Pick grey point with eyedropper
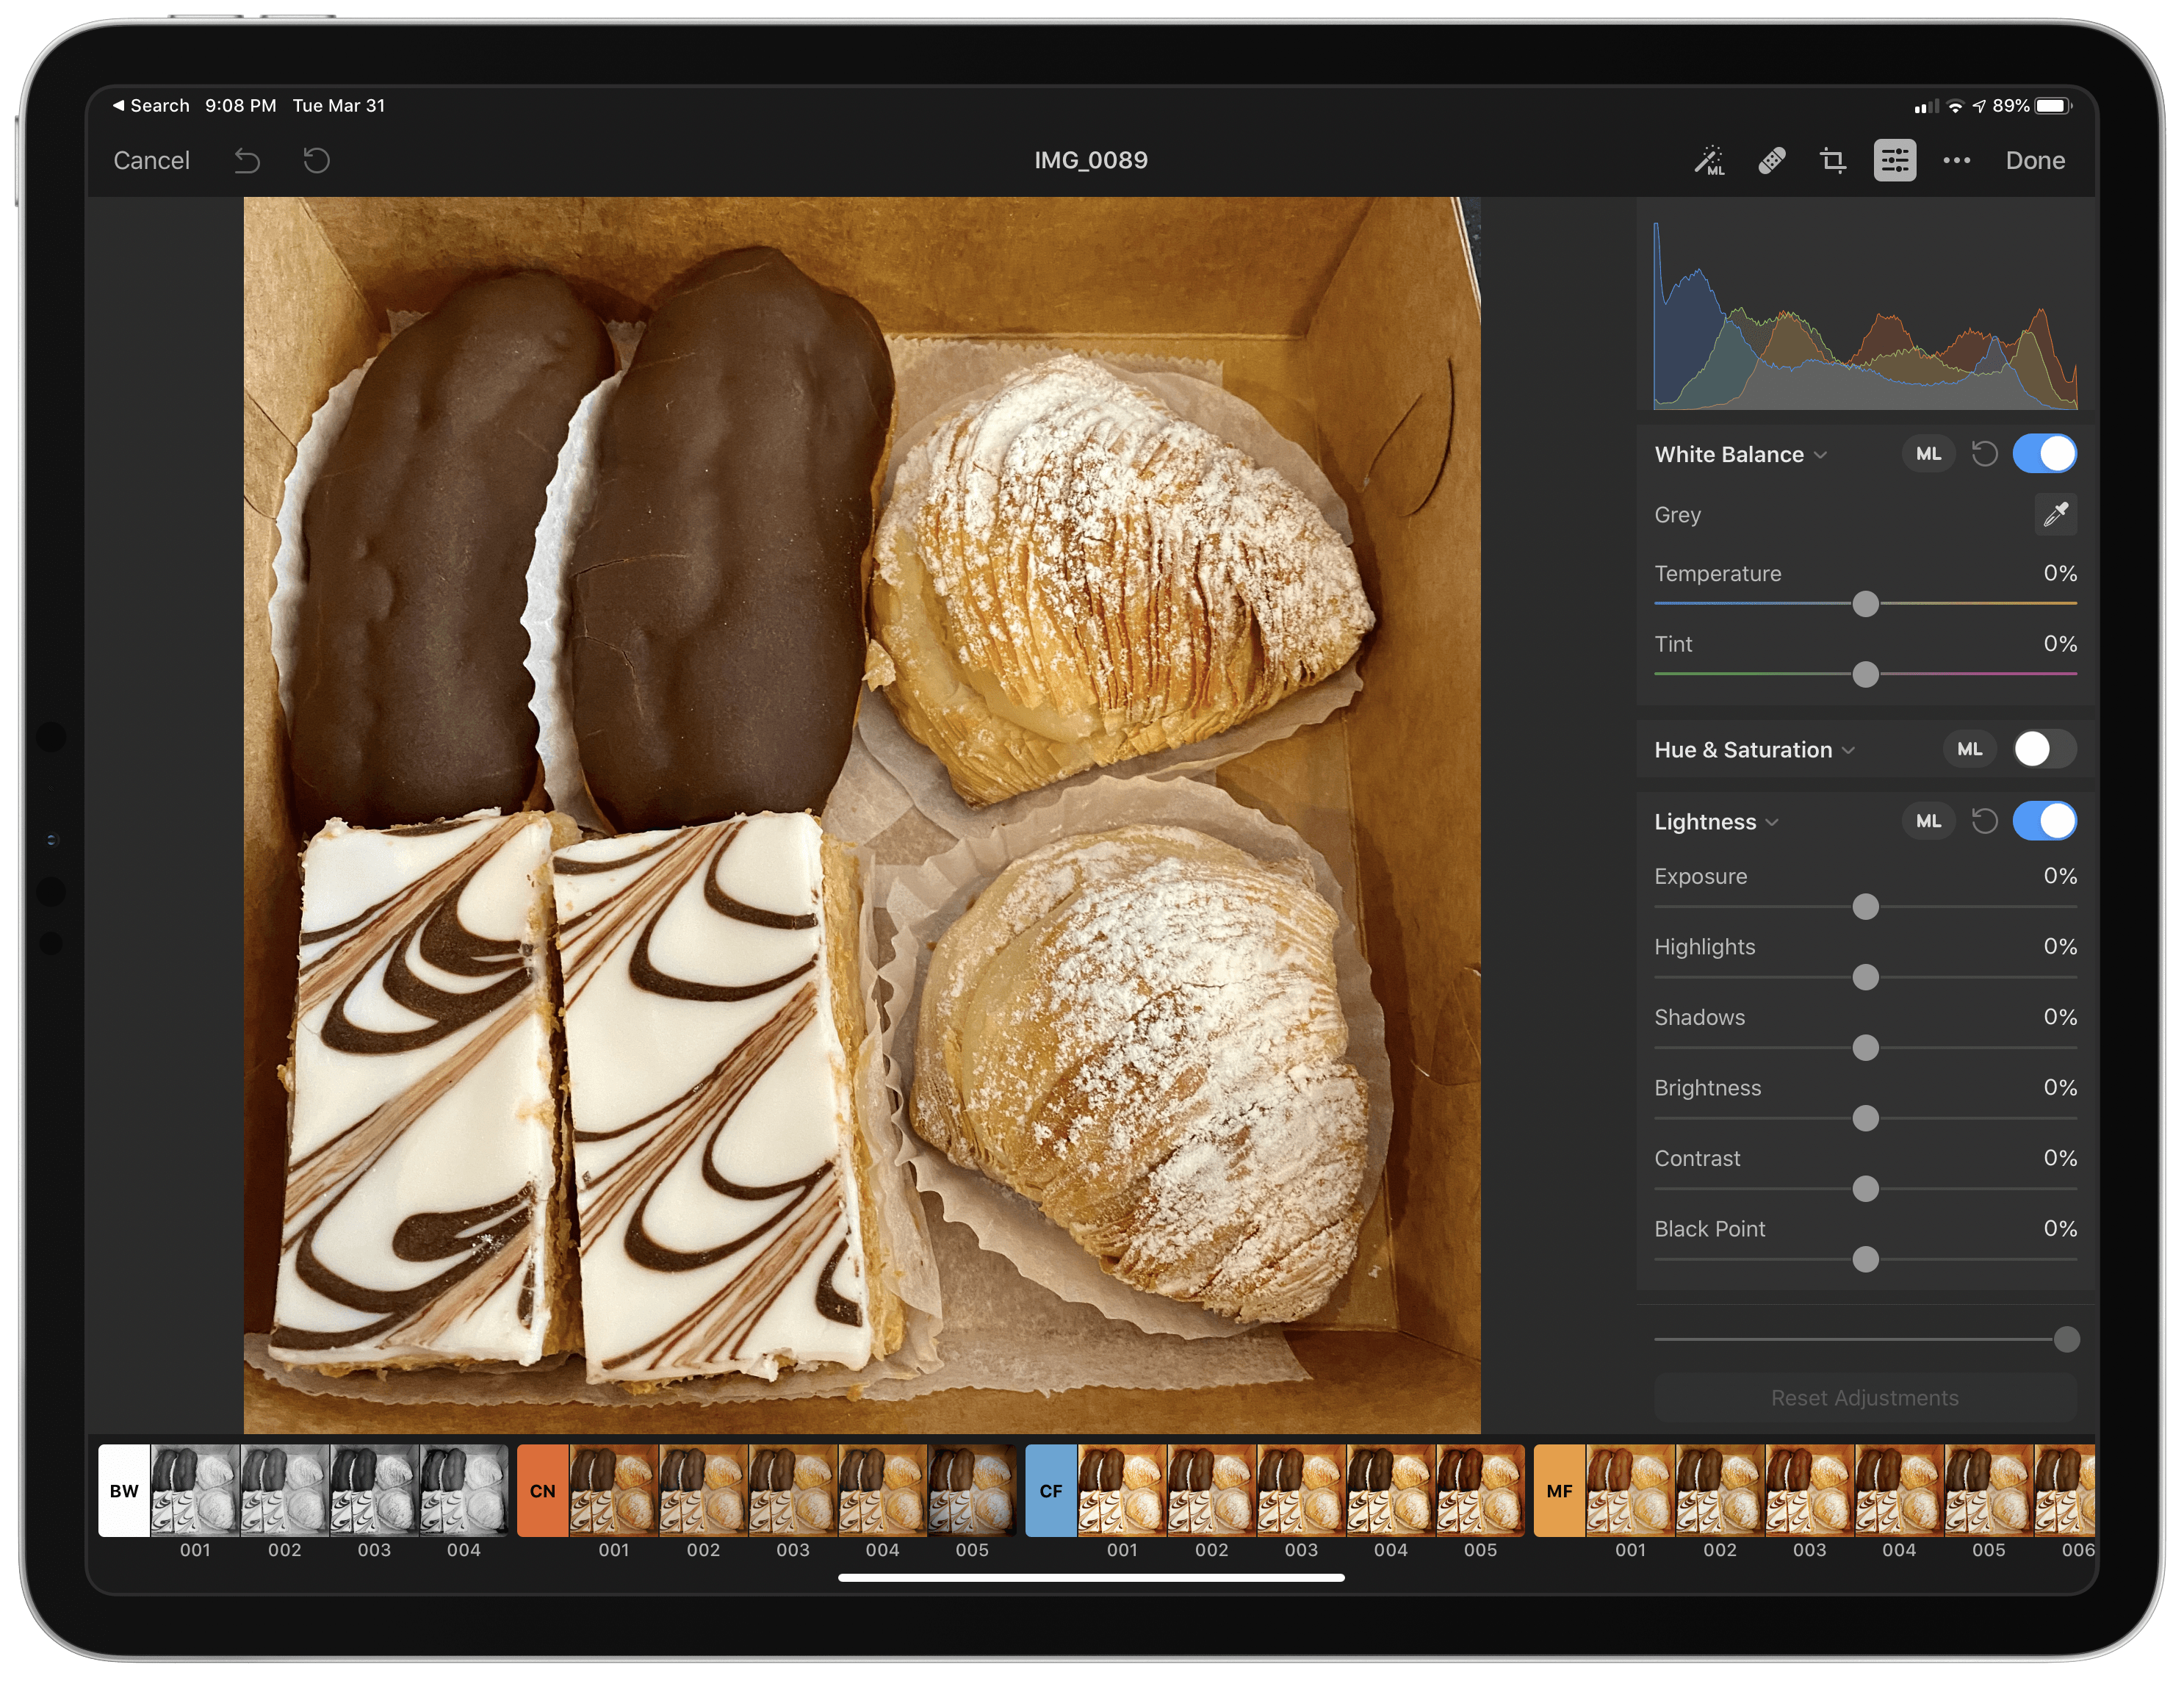The width and height of the screenshot is (2184, 1681). (x=2055, y=514)
